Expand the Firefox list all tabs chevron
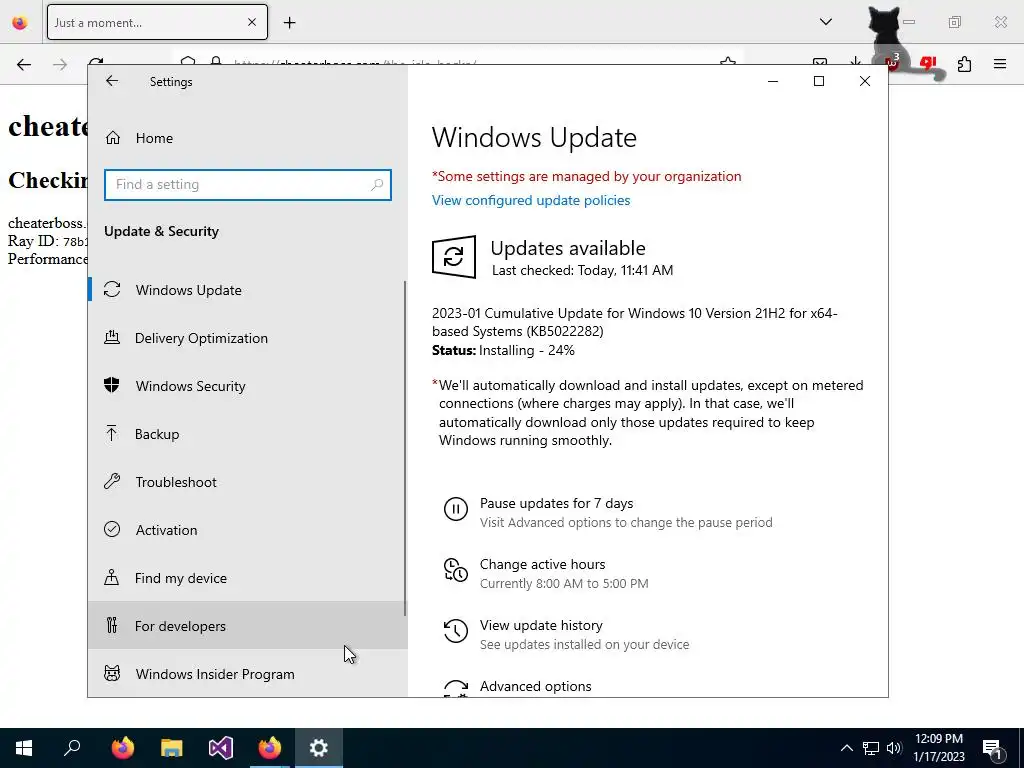The image size is (1024, 768). click(826, 22)
